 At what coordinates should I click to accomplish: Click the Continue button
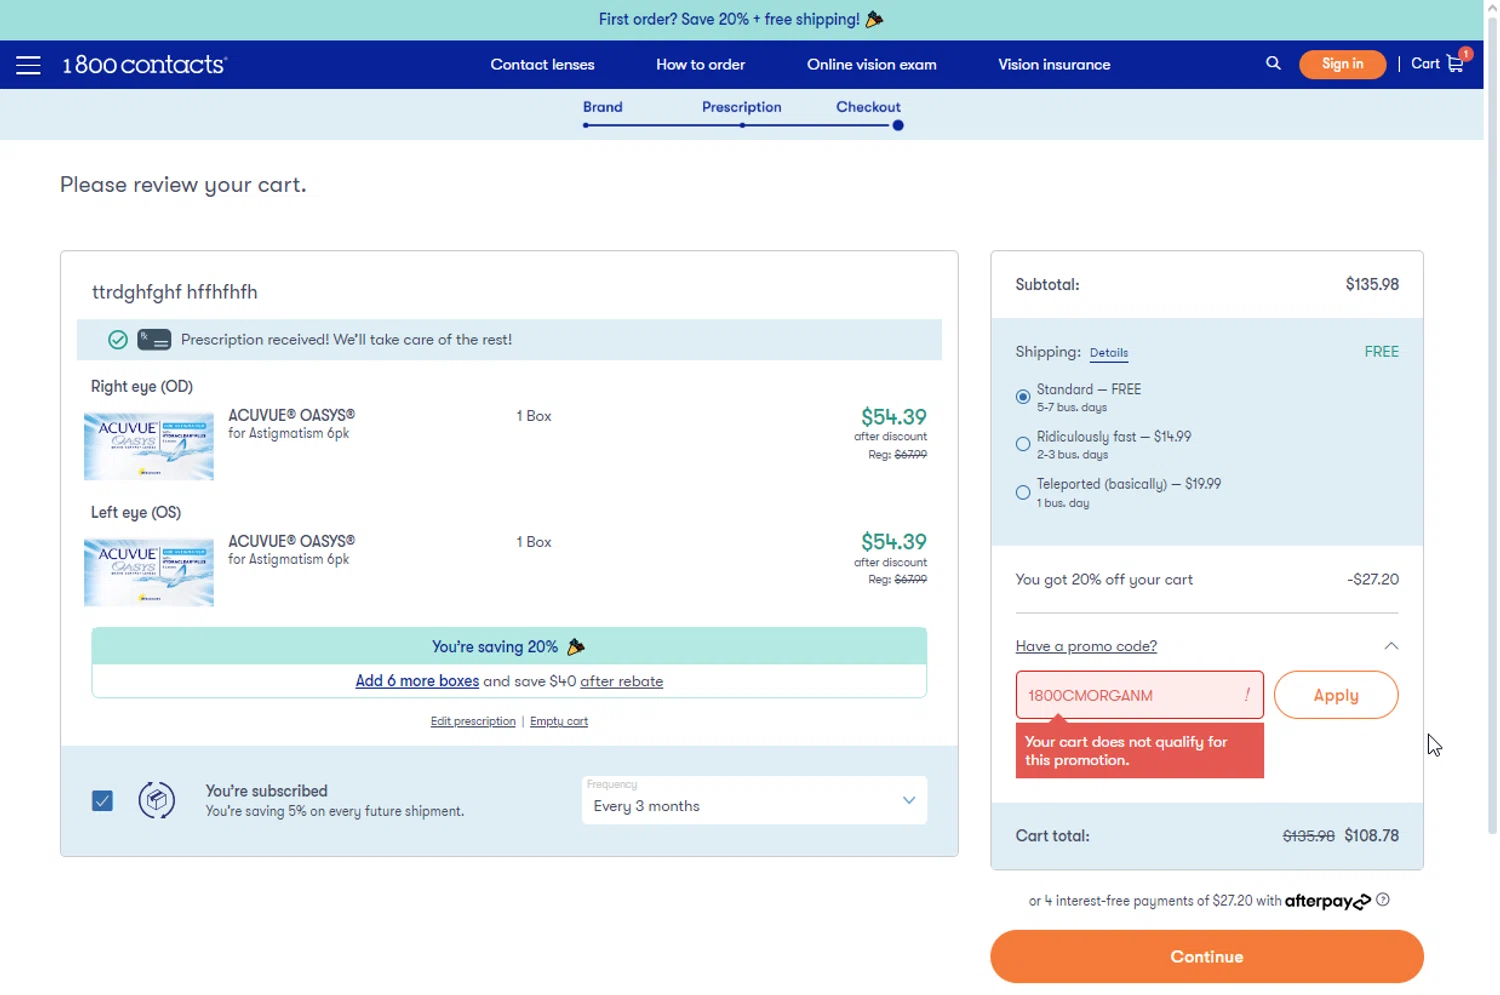(x=1207, y=957)
